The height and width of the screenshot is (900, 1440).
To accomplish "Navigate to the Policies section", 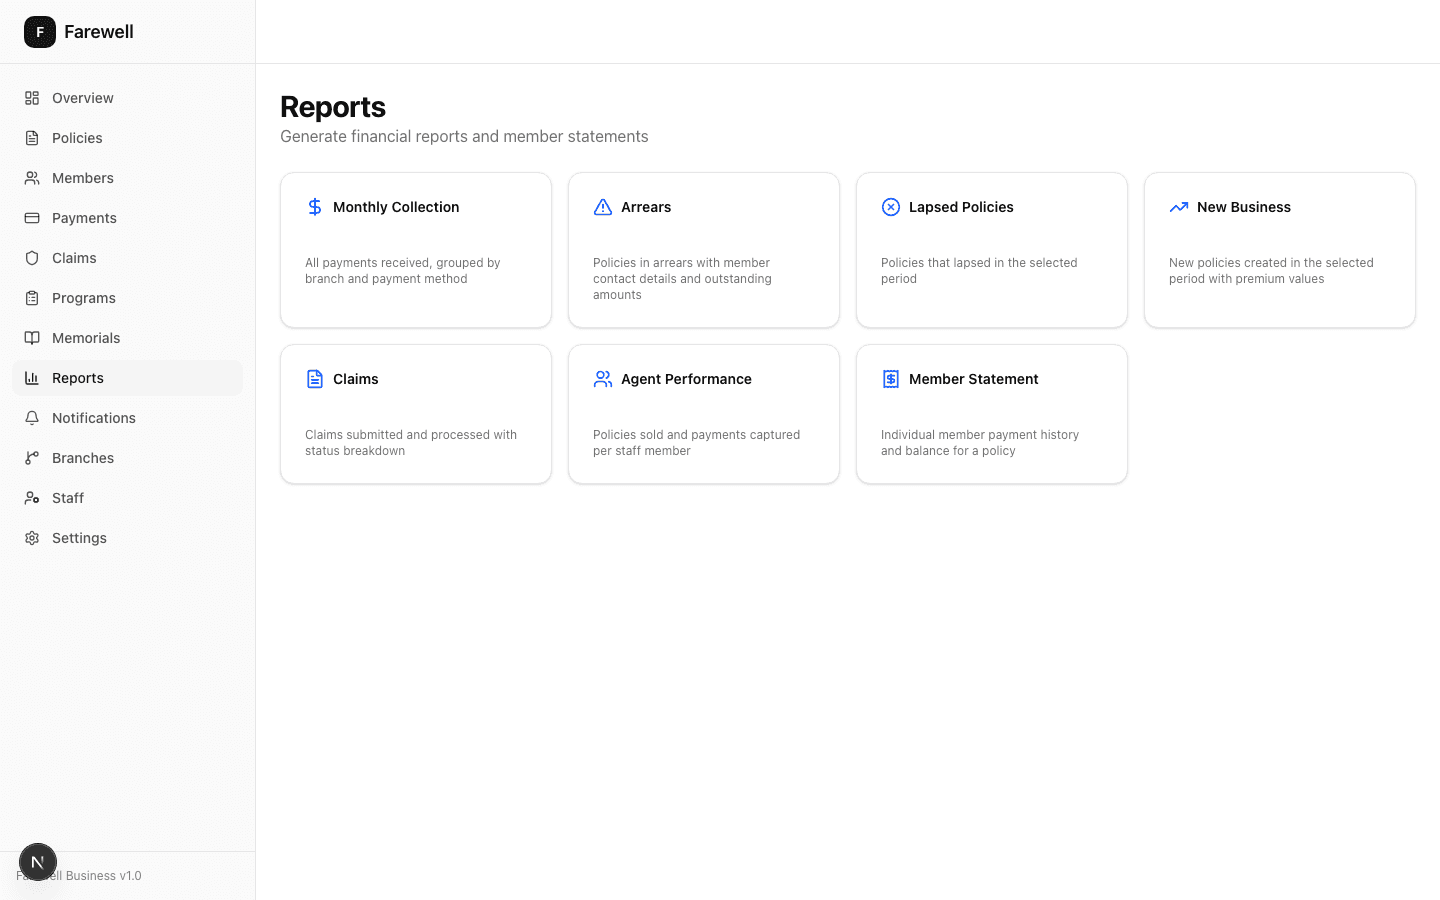I will (76, 137).
